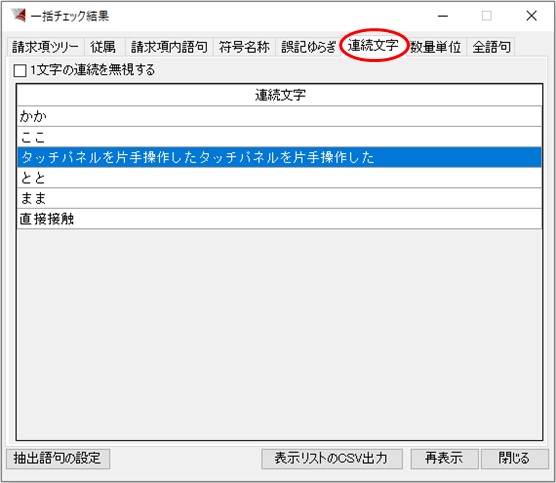Enable 1文字の連続を無視する checkbox
The height and width of the screenshot is (483, 556).
point(20,70)
